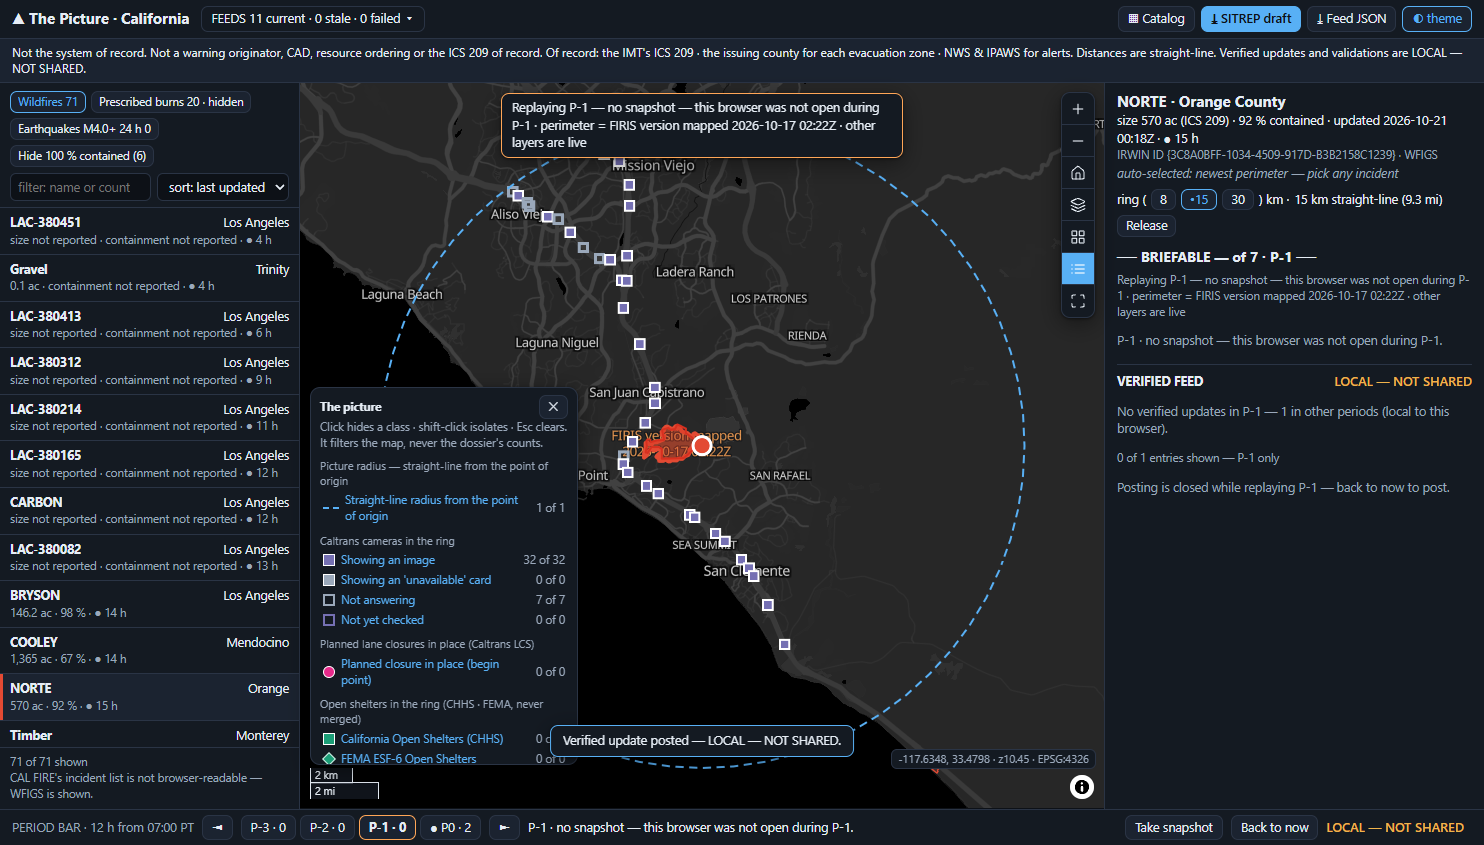Take a snapshot
Image resolution: width=1484 pixels, height=845 pixels.
[x=1174, y=827]
